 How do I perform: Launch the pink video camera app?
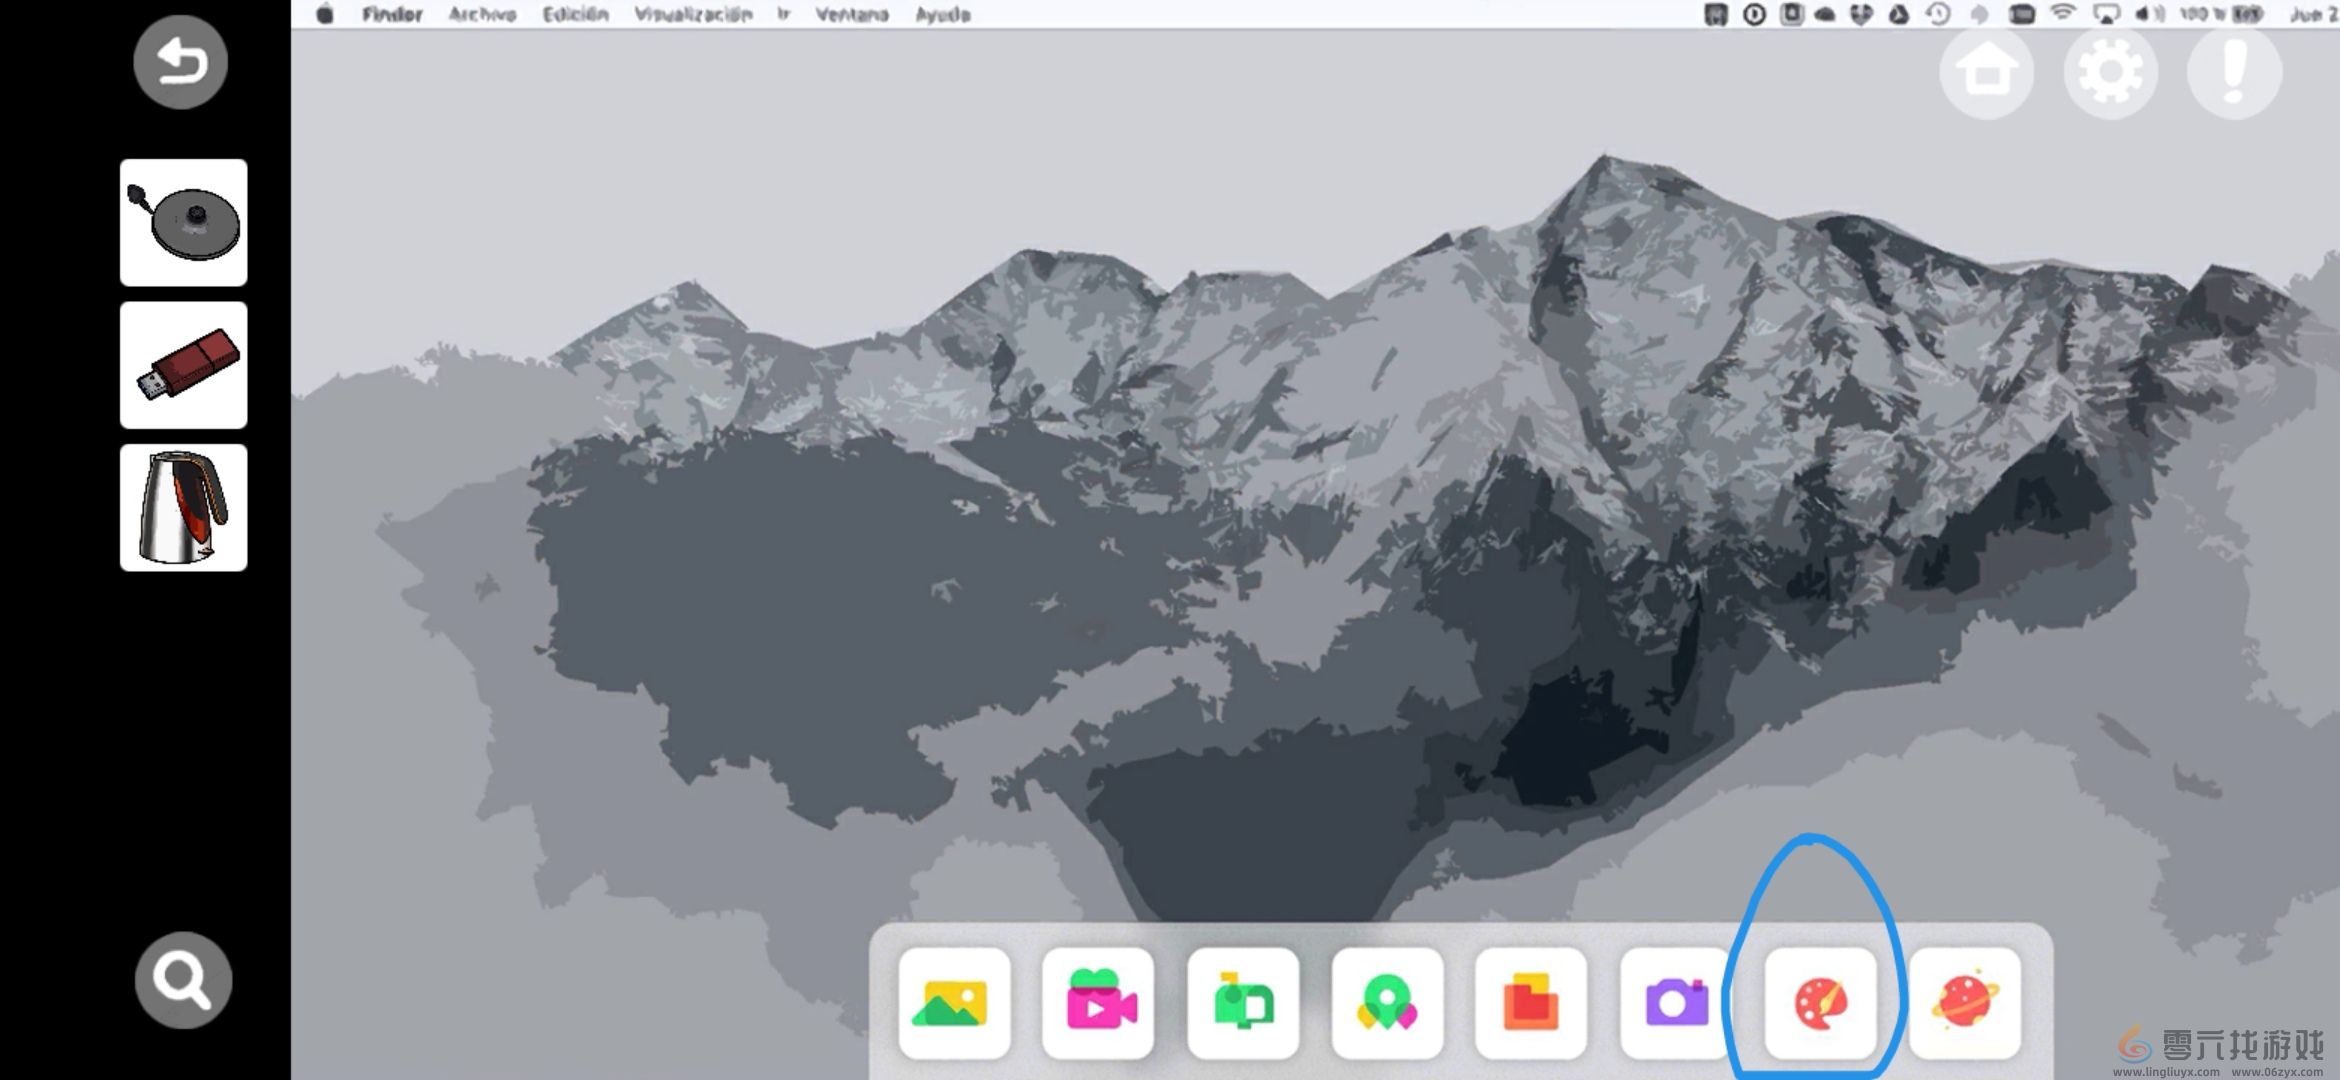click(x=1098, y=1003)
